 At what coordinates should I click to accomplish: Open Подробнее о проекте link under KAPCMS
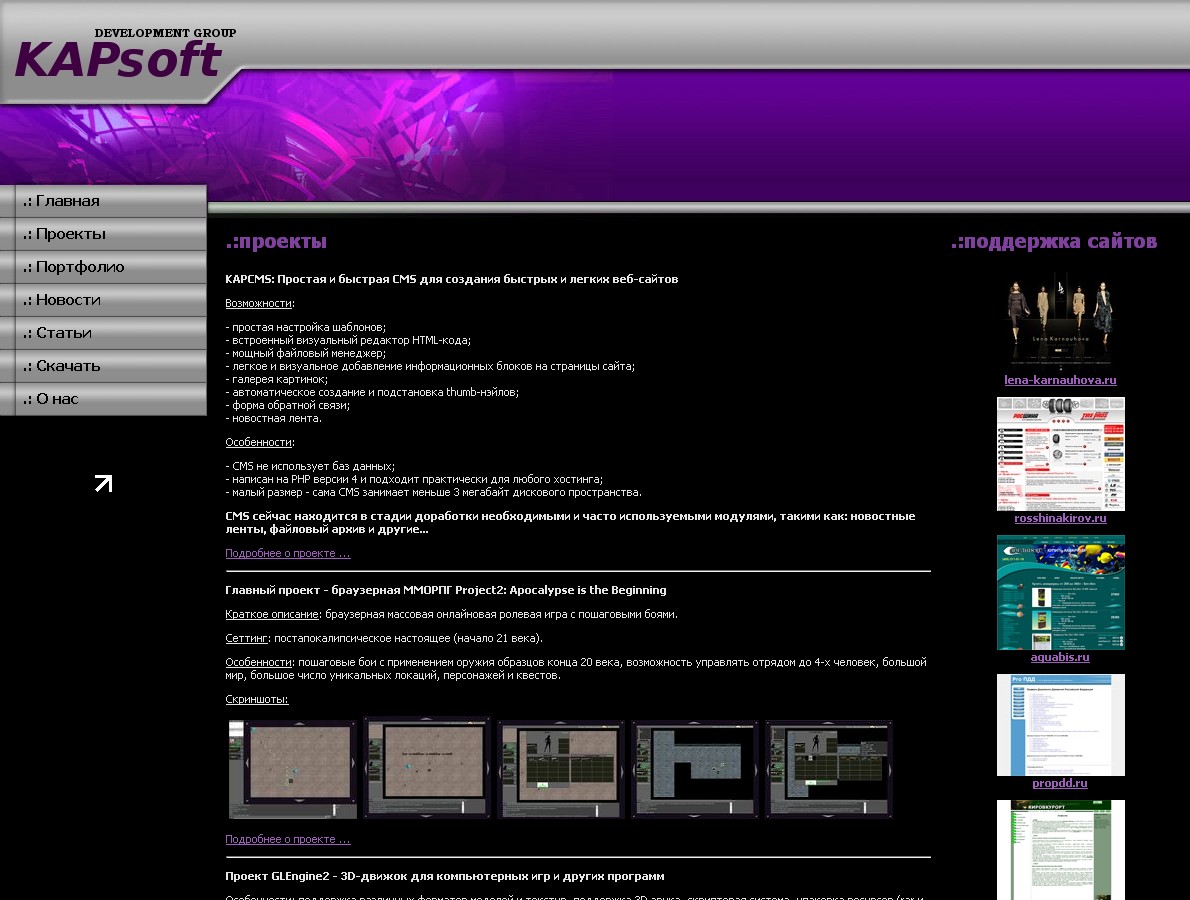point(288,553)
